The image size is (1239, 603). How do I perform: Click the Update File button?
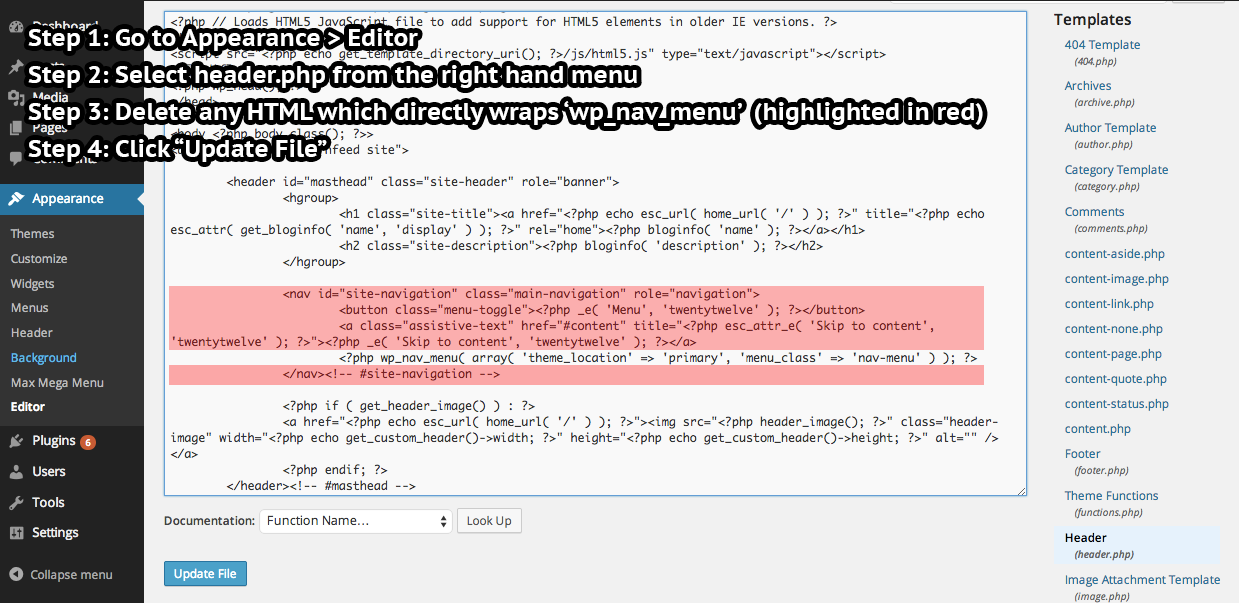click(x=205, y=574)
